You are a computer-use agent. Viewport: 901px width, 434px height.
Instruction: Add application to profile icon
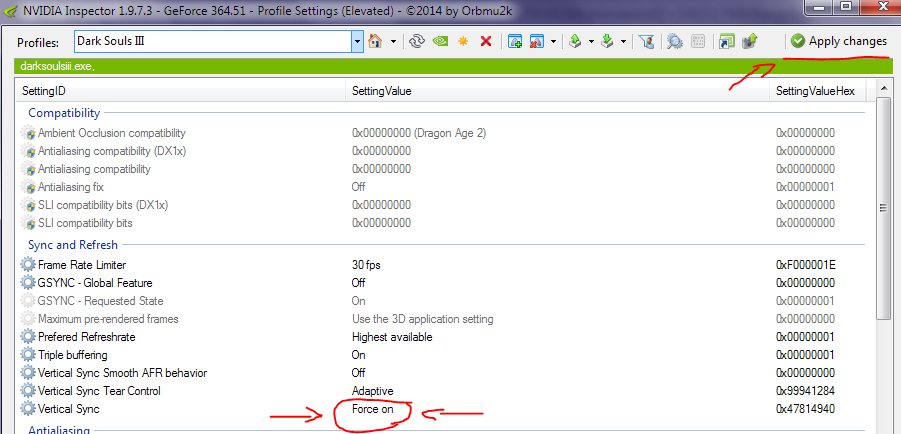click(x=515, y=41)
